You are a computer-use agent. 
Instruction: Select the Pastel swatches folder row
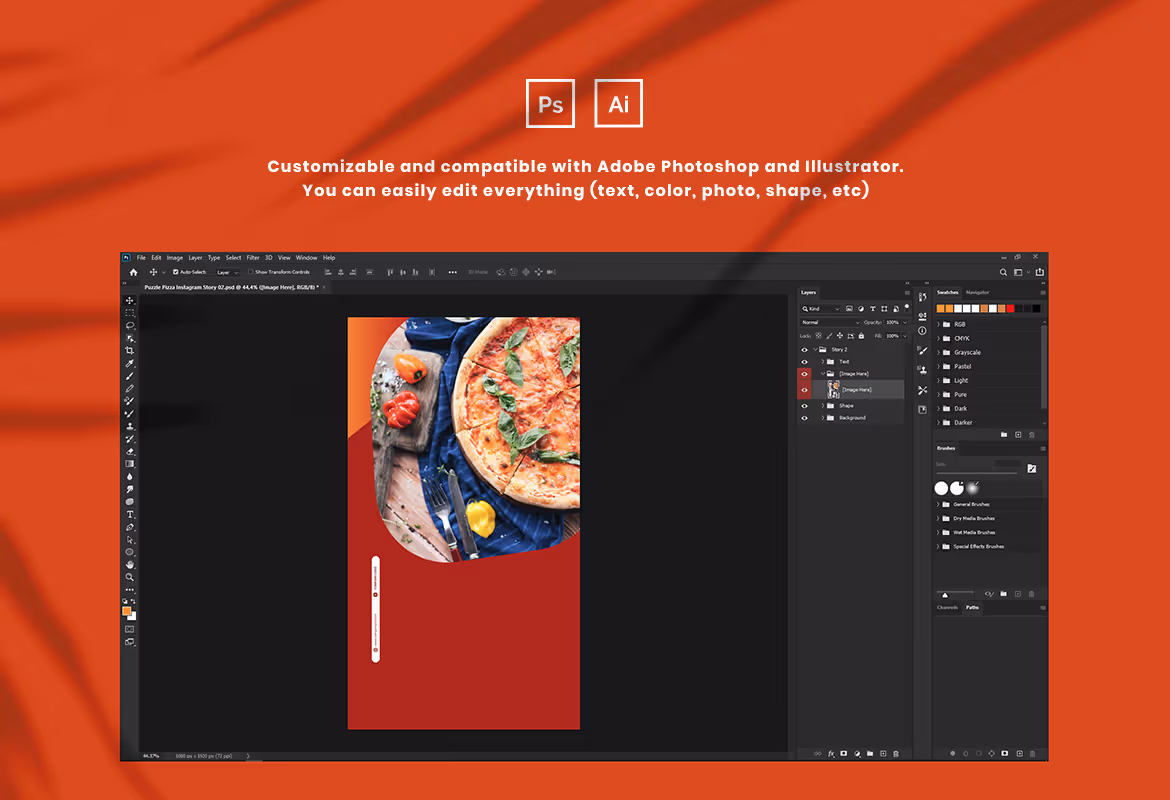987,366
